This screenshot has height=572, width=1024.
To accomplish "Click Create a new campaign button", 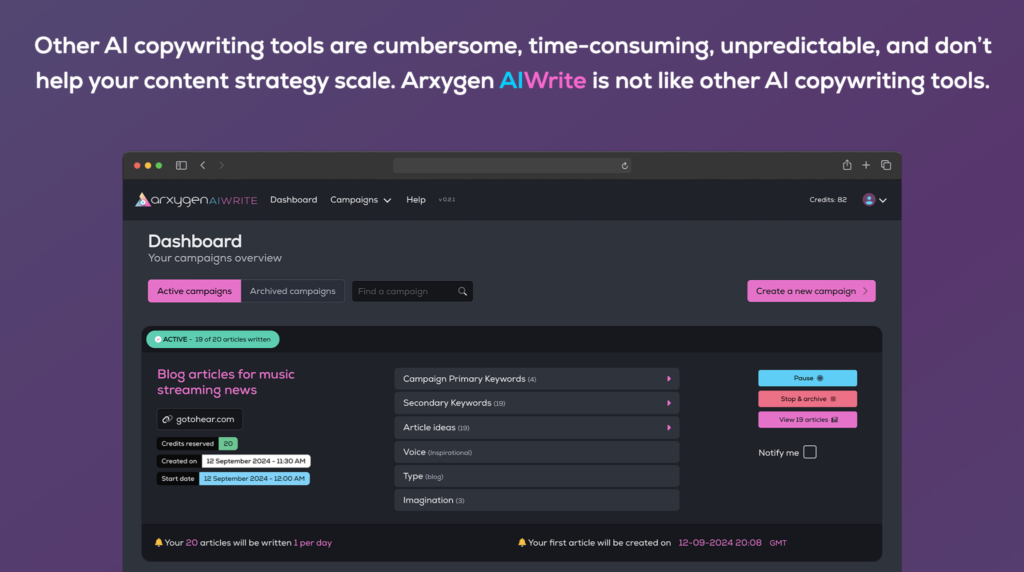I will [811, 291].
